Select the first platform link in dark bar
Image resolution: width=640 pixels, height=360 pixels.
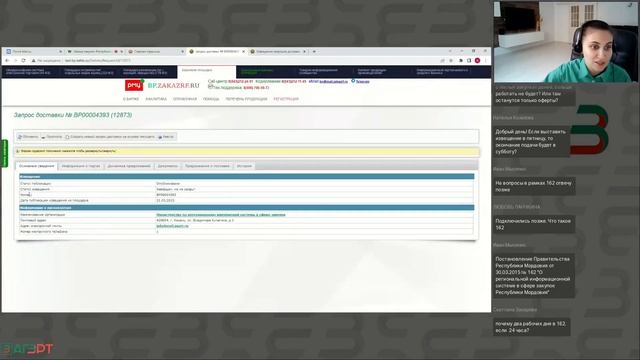coord(29,72)
